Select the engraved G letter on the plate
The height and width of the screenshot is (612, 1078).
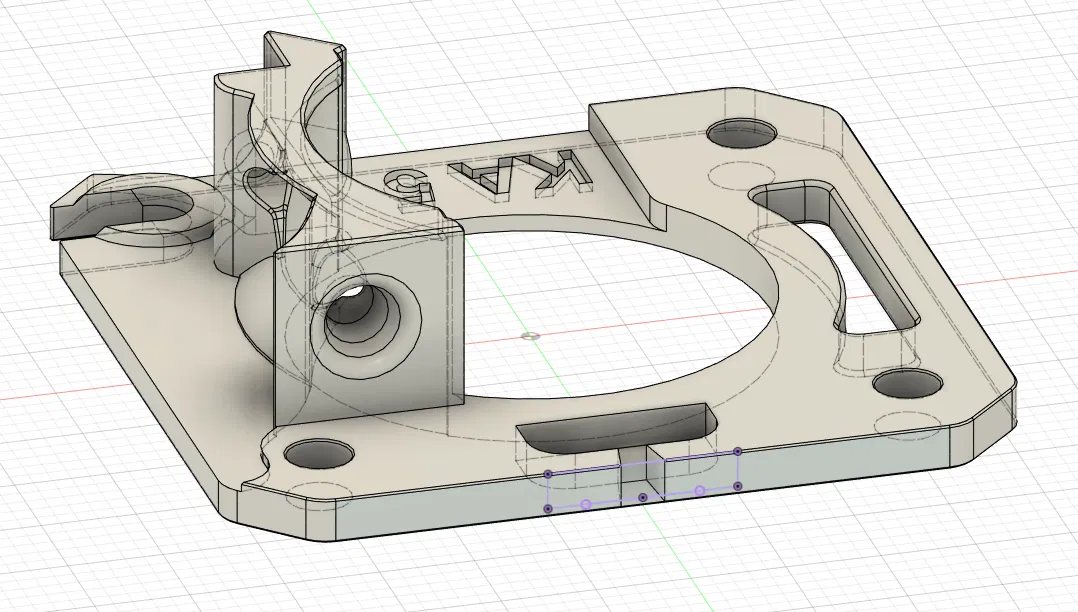pos(408,188)
